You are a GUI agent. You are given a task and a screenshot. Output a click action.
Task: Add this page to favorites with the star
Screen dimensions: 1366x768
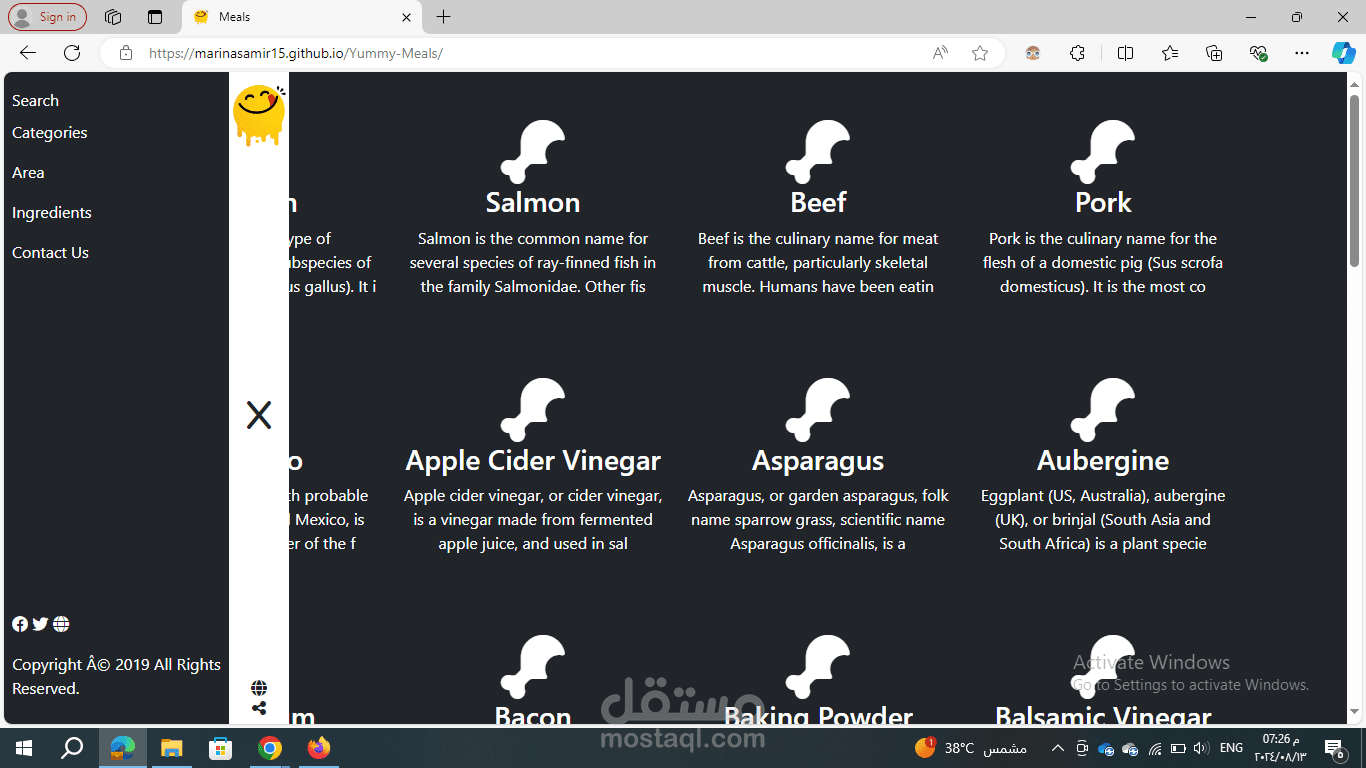(x=980, y=53)
